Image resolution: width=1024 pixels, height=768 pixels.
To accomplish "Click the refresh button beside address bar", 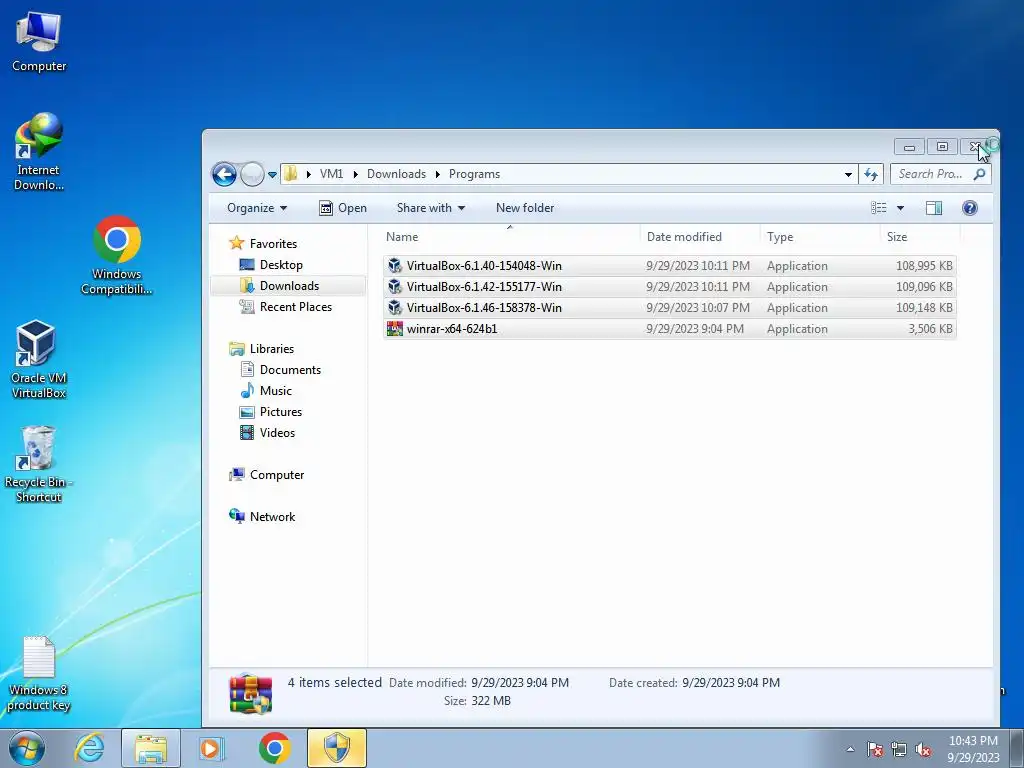I will click(871, 174).
